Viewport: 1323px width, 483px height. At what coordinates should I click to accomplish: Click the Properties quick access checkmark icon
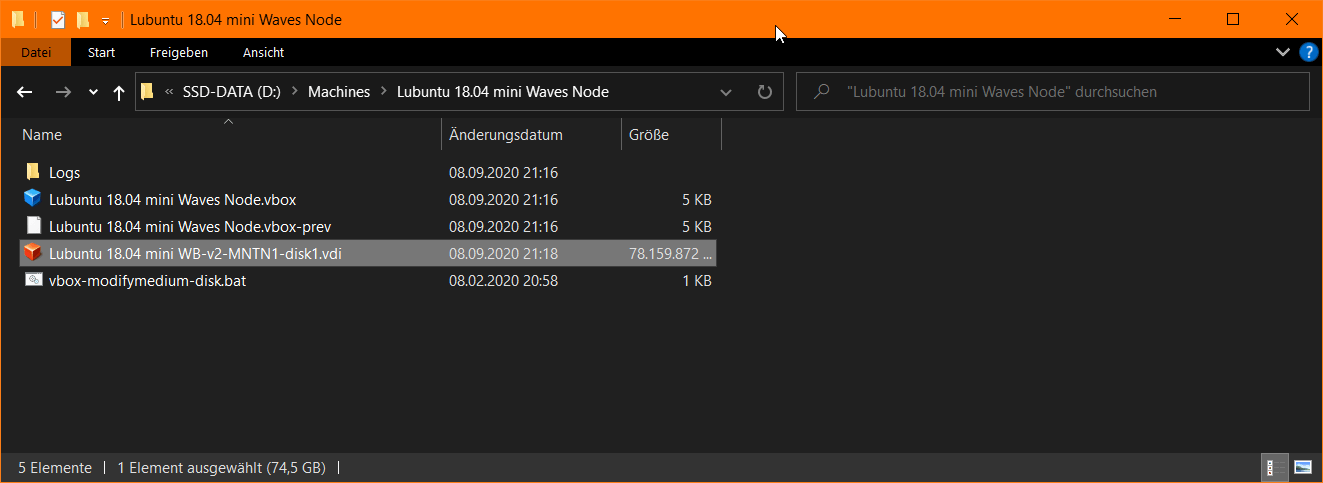57,20
